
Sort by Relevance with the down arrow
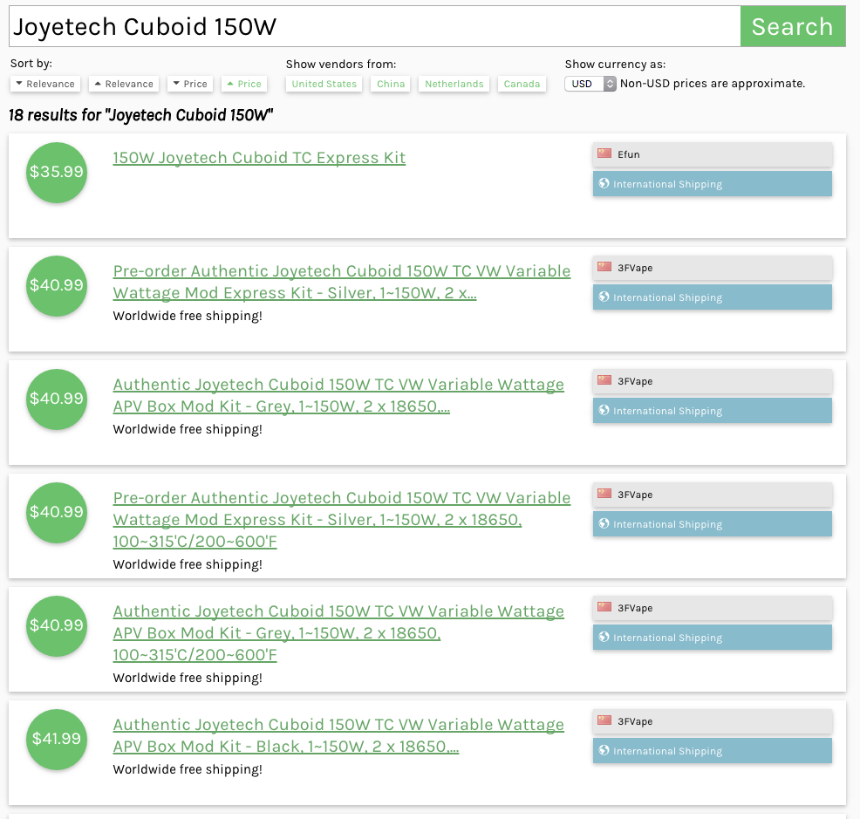coord(45,84)
